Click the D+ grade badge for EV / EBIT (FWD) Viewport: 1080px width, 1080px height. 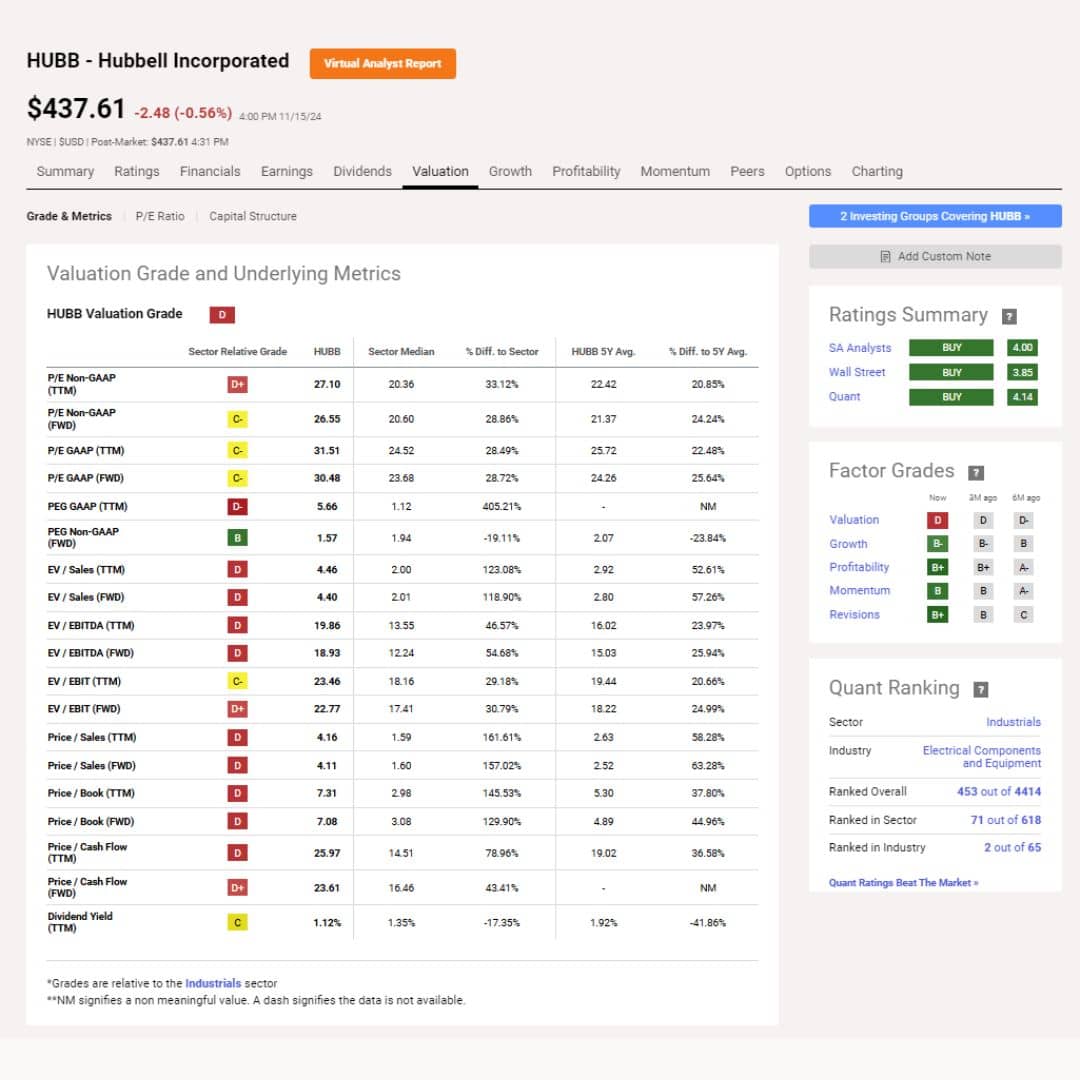pyautogui.click(x=237, y=709)
